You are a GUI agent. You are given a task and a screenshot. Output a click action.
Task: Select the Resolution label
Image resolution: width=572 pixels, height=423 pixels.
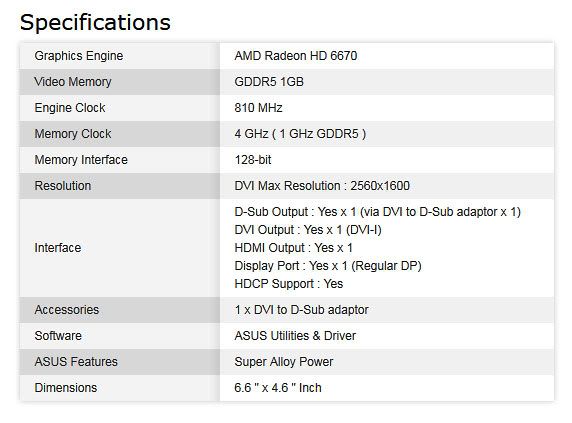[63, 186]
